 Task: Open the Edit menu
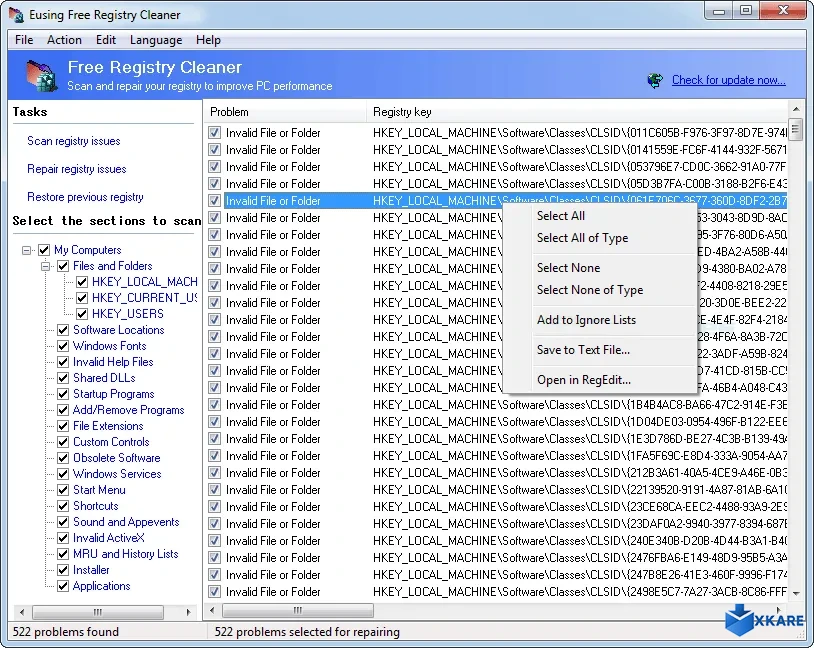pyautogui.click(x=106, y=40)
